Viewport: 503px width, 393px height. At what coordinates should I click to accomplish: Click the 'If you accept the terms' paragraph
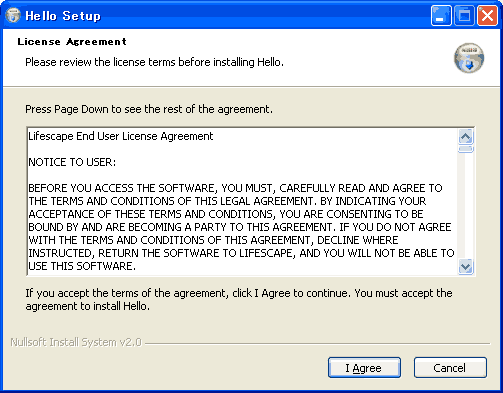tap(239, 299)
